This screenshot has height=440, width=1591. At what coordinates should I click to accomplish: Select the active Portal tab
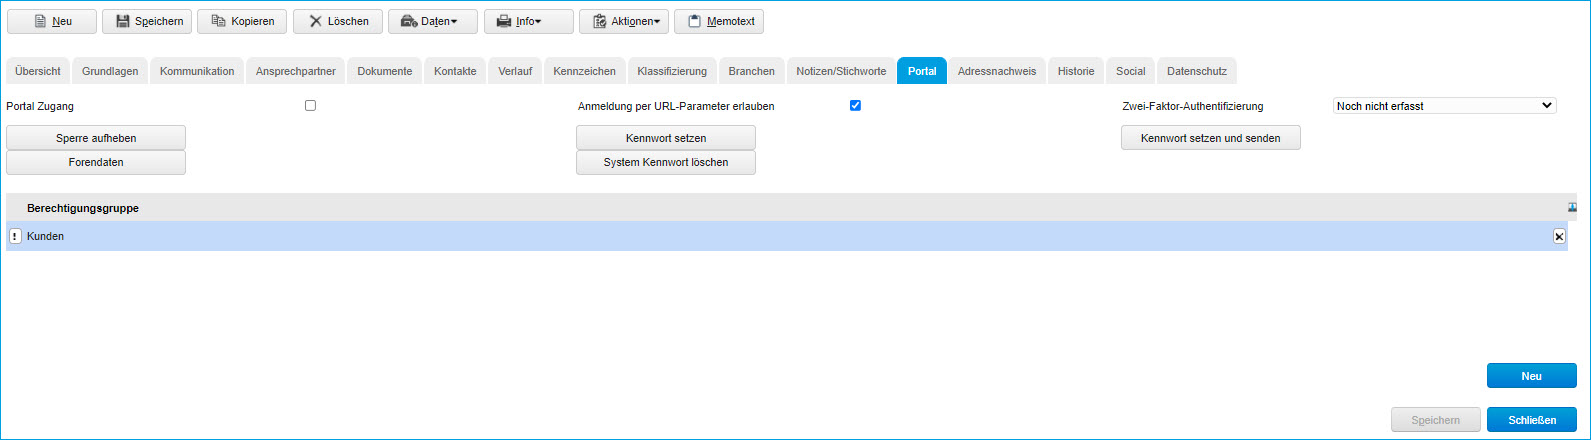922,71
